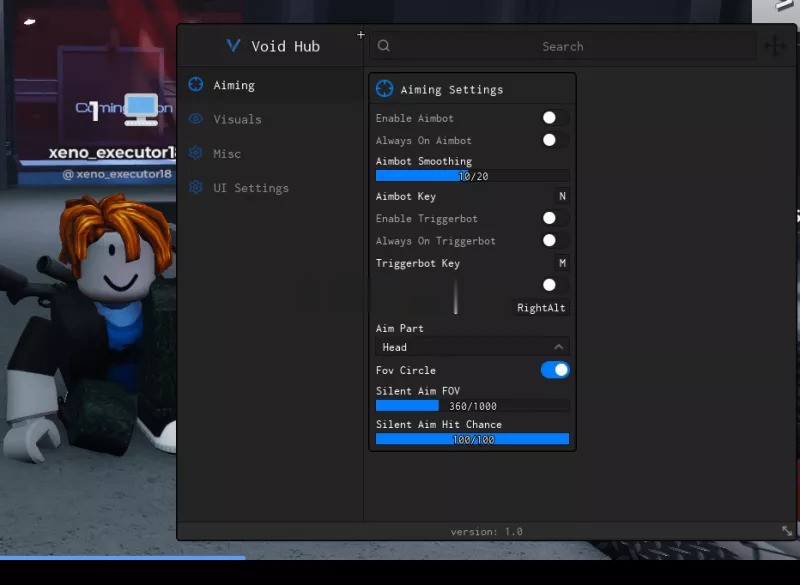
Task: Click the Aimbot Key N keybind button
Action: tap(562, 196)
